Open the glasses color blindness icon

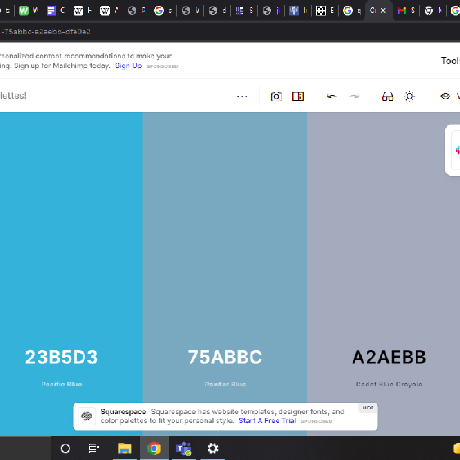coord(387,97)
